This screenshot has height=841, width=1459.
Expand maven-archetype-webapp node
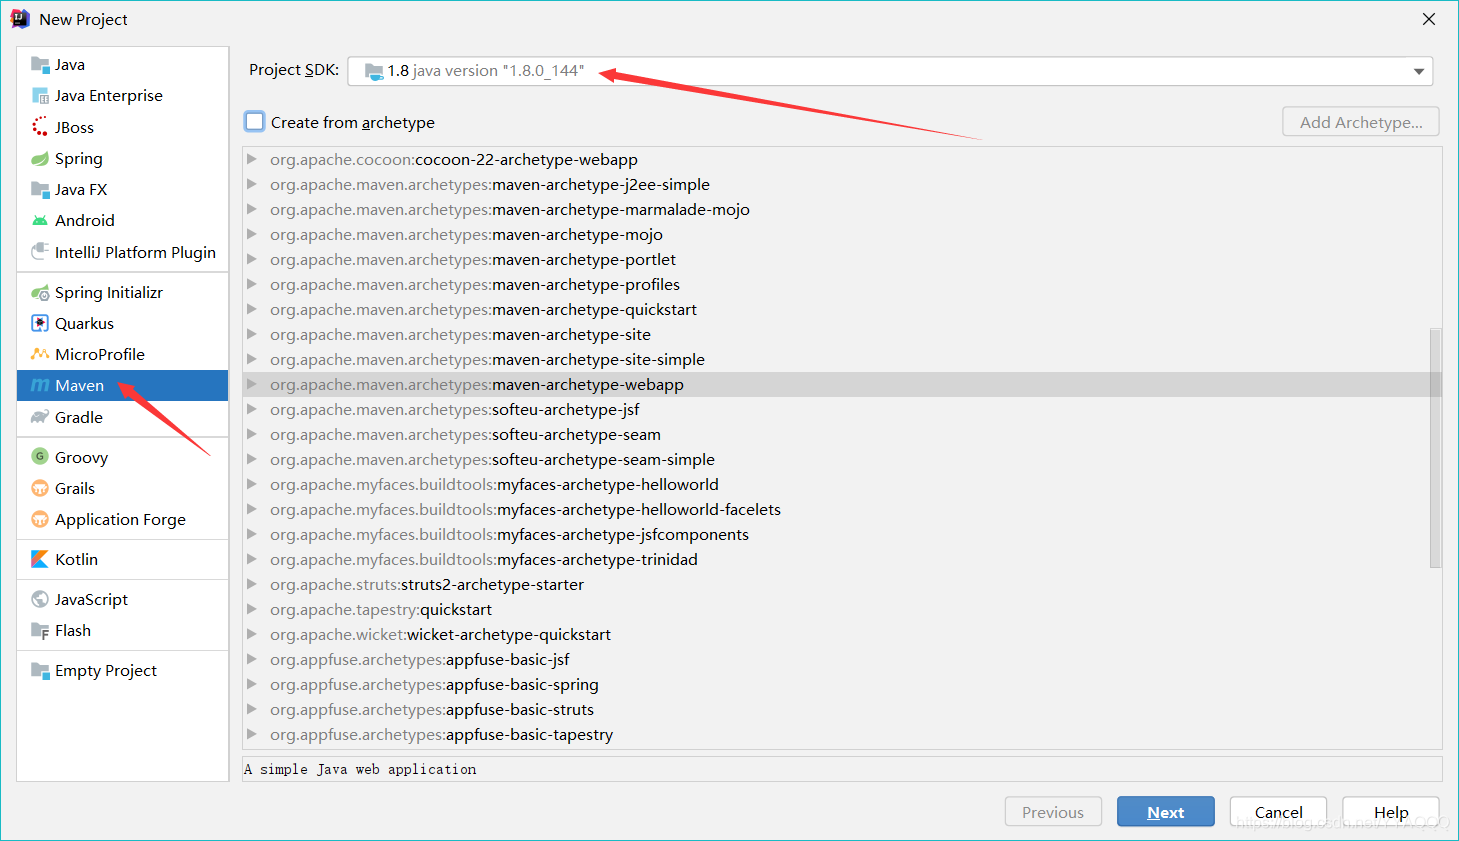252,384
